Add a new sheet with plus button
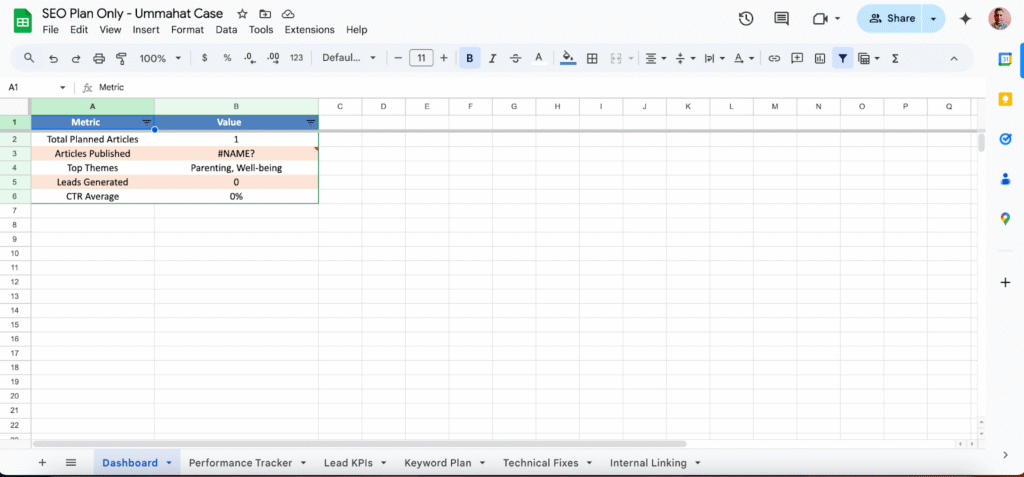The height and width of the screenshot is (477, 1024). pyautogui.click(x=42, y=463)
